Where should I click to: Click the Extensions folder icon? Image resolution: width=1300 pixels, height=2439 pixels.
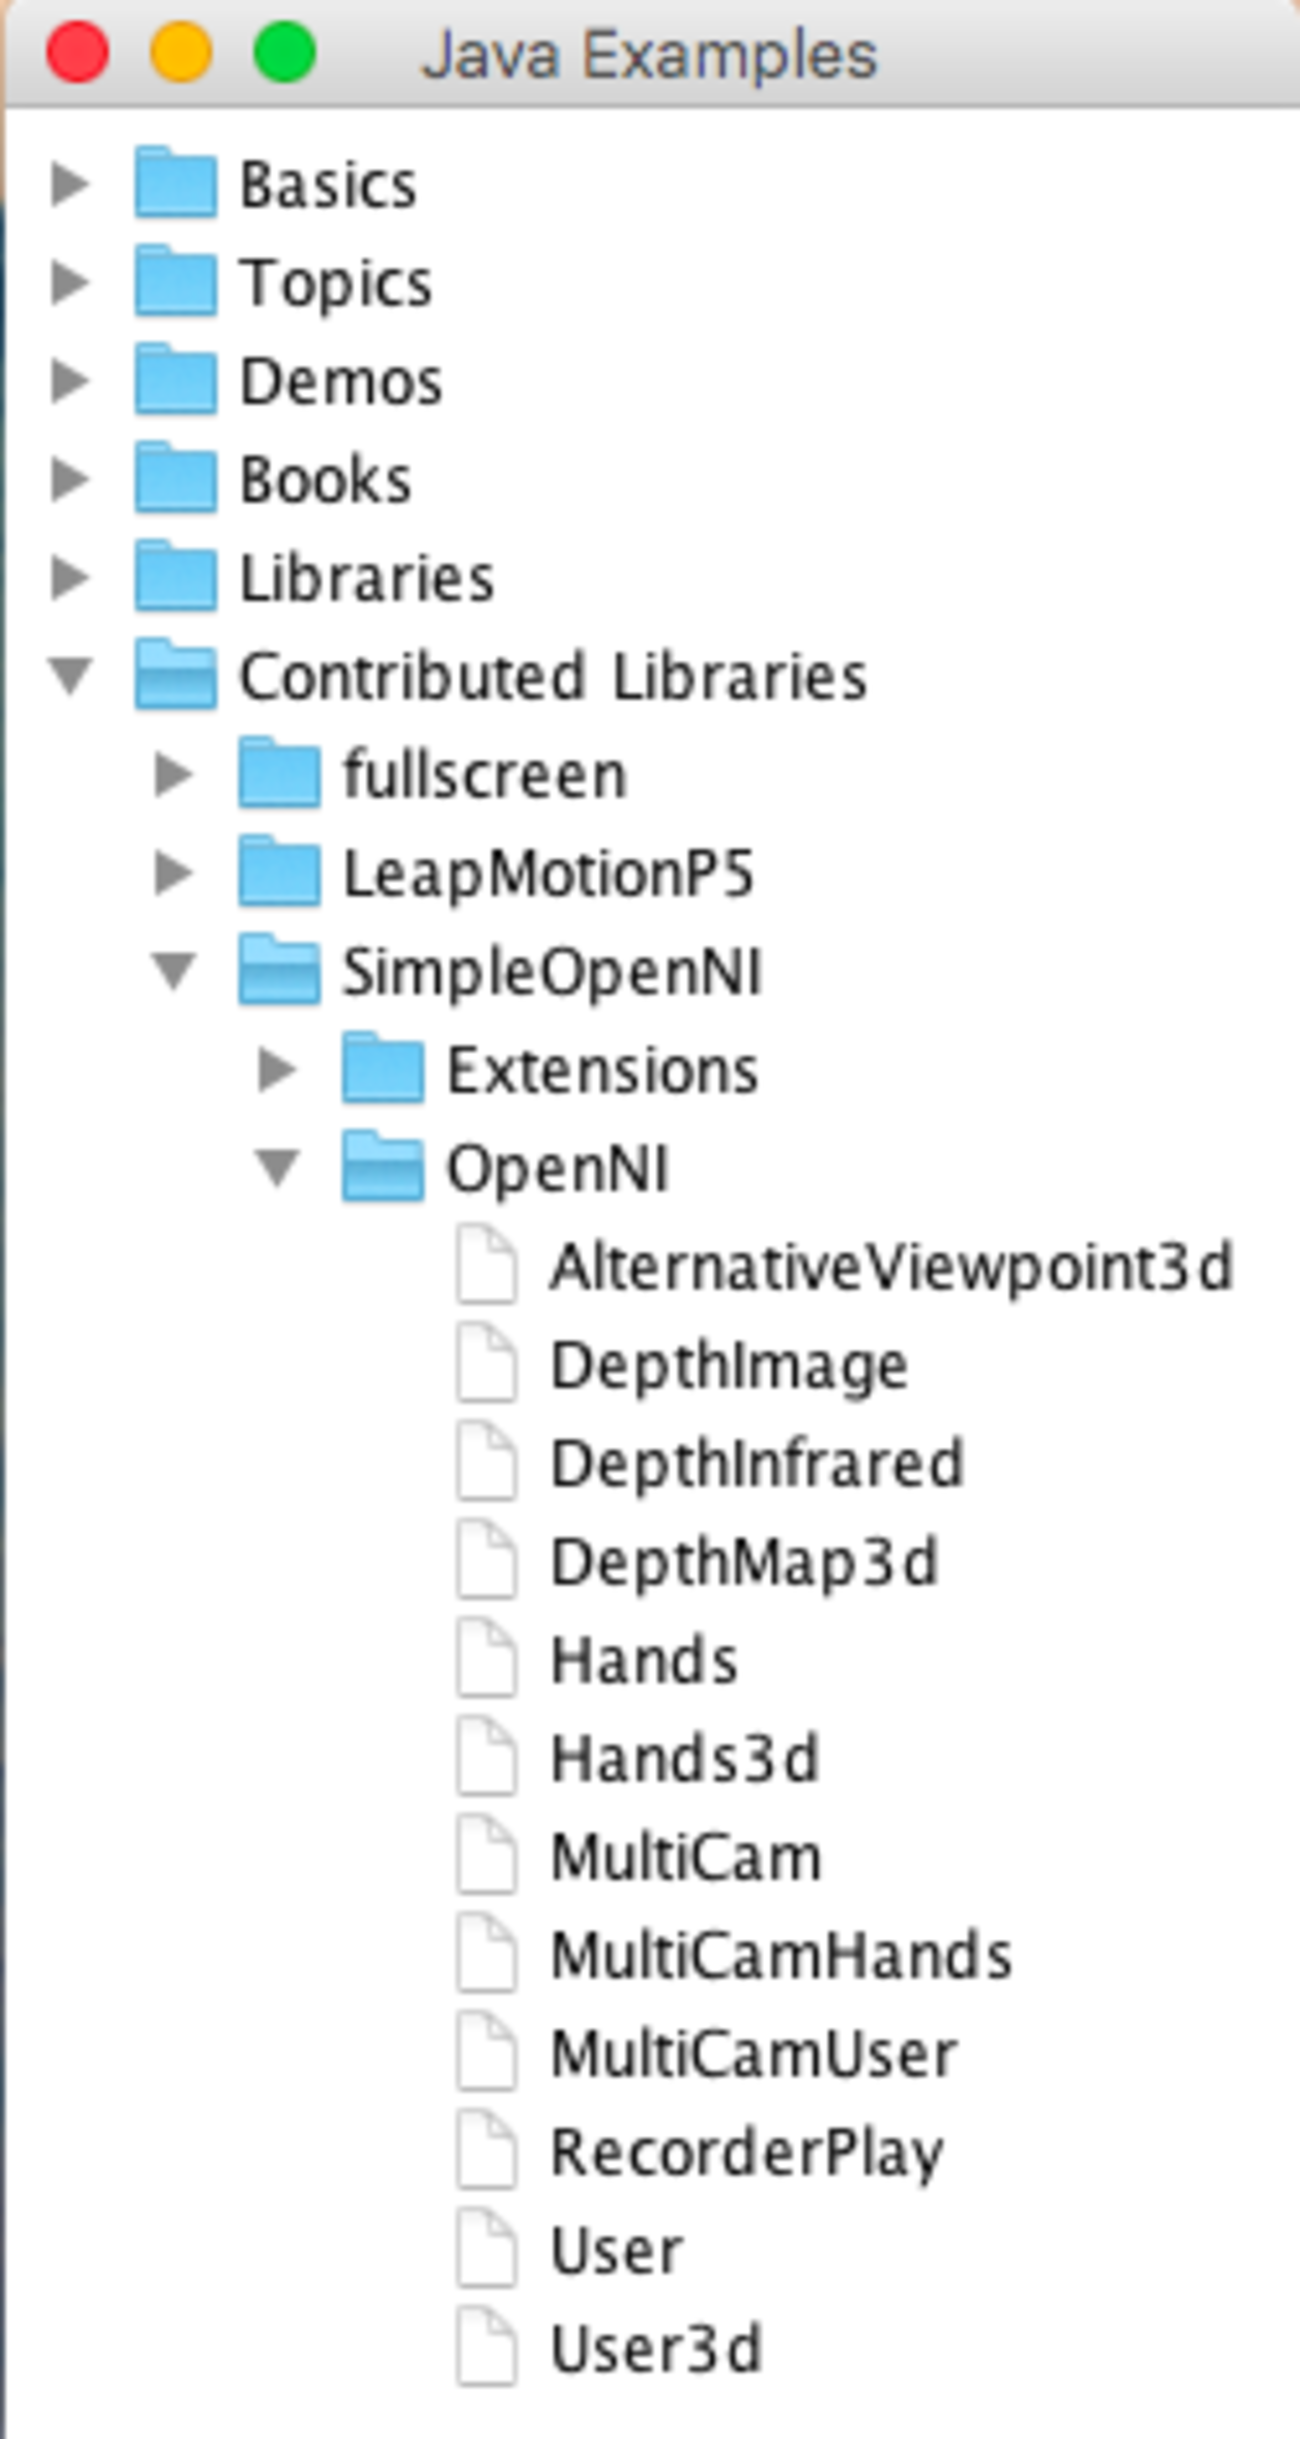(382, 1070)
